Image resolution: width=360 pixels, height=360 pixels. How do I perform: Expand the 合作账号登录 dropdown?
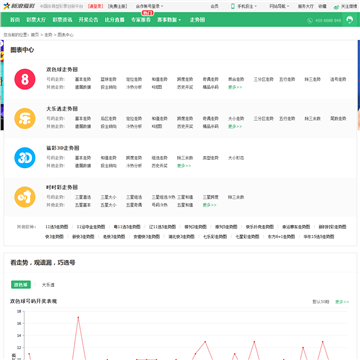pos(149,6)
